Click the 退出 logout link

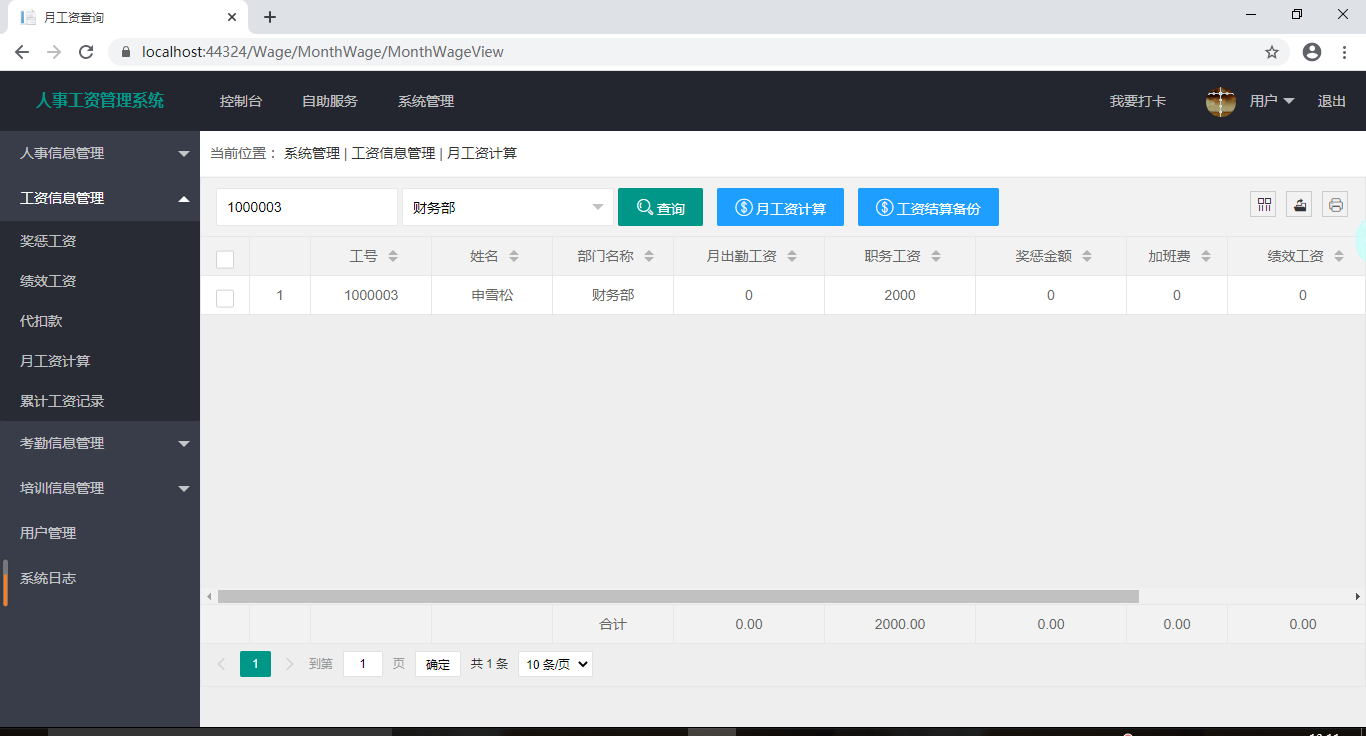point(1332,101)
